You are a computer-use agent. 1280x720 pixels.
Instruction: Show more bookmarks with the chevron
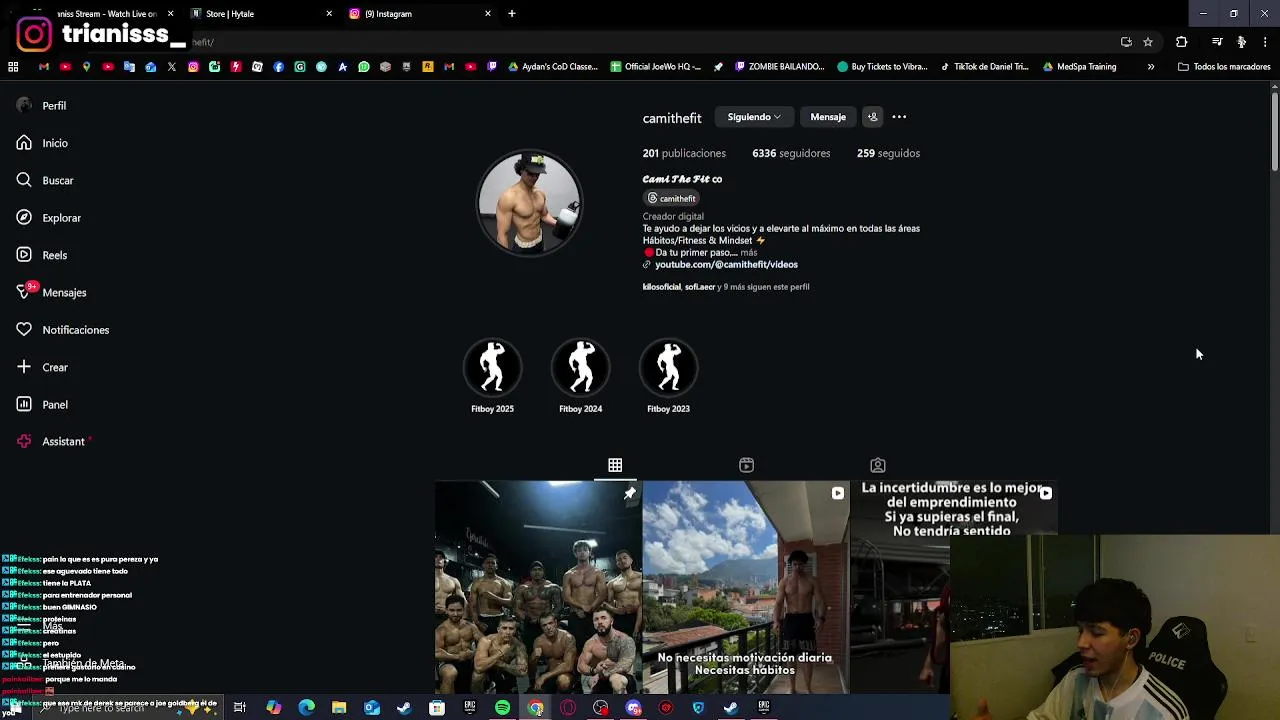click(1150, 67)
